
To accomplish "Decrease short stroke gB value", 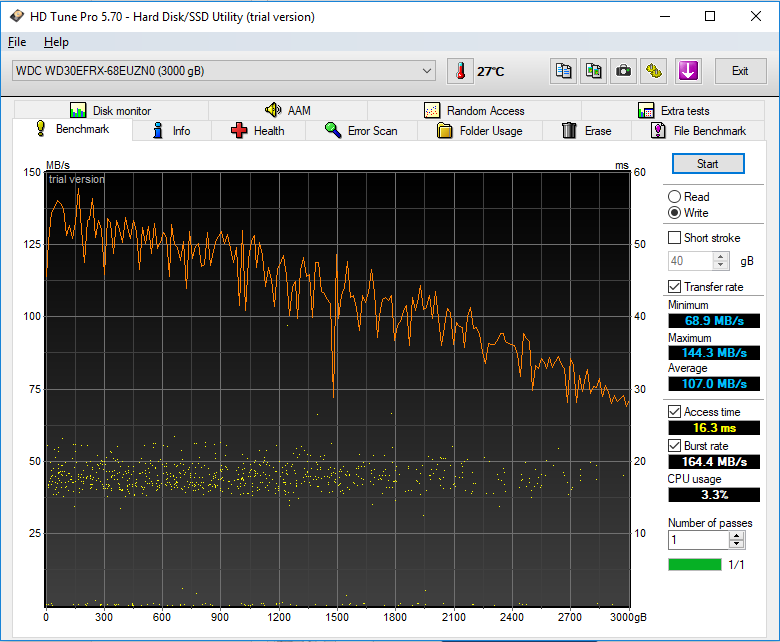I will [720, 265].
